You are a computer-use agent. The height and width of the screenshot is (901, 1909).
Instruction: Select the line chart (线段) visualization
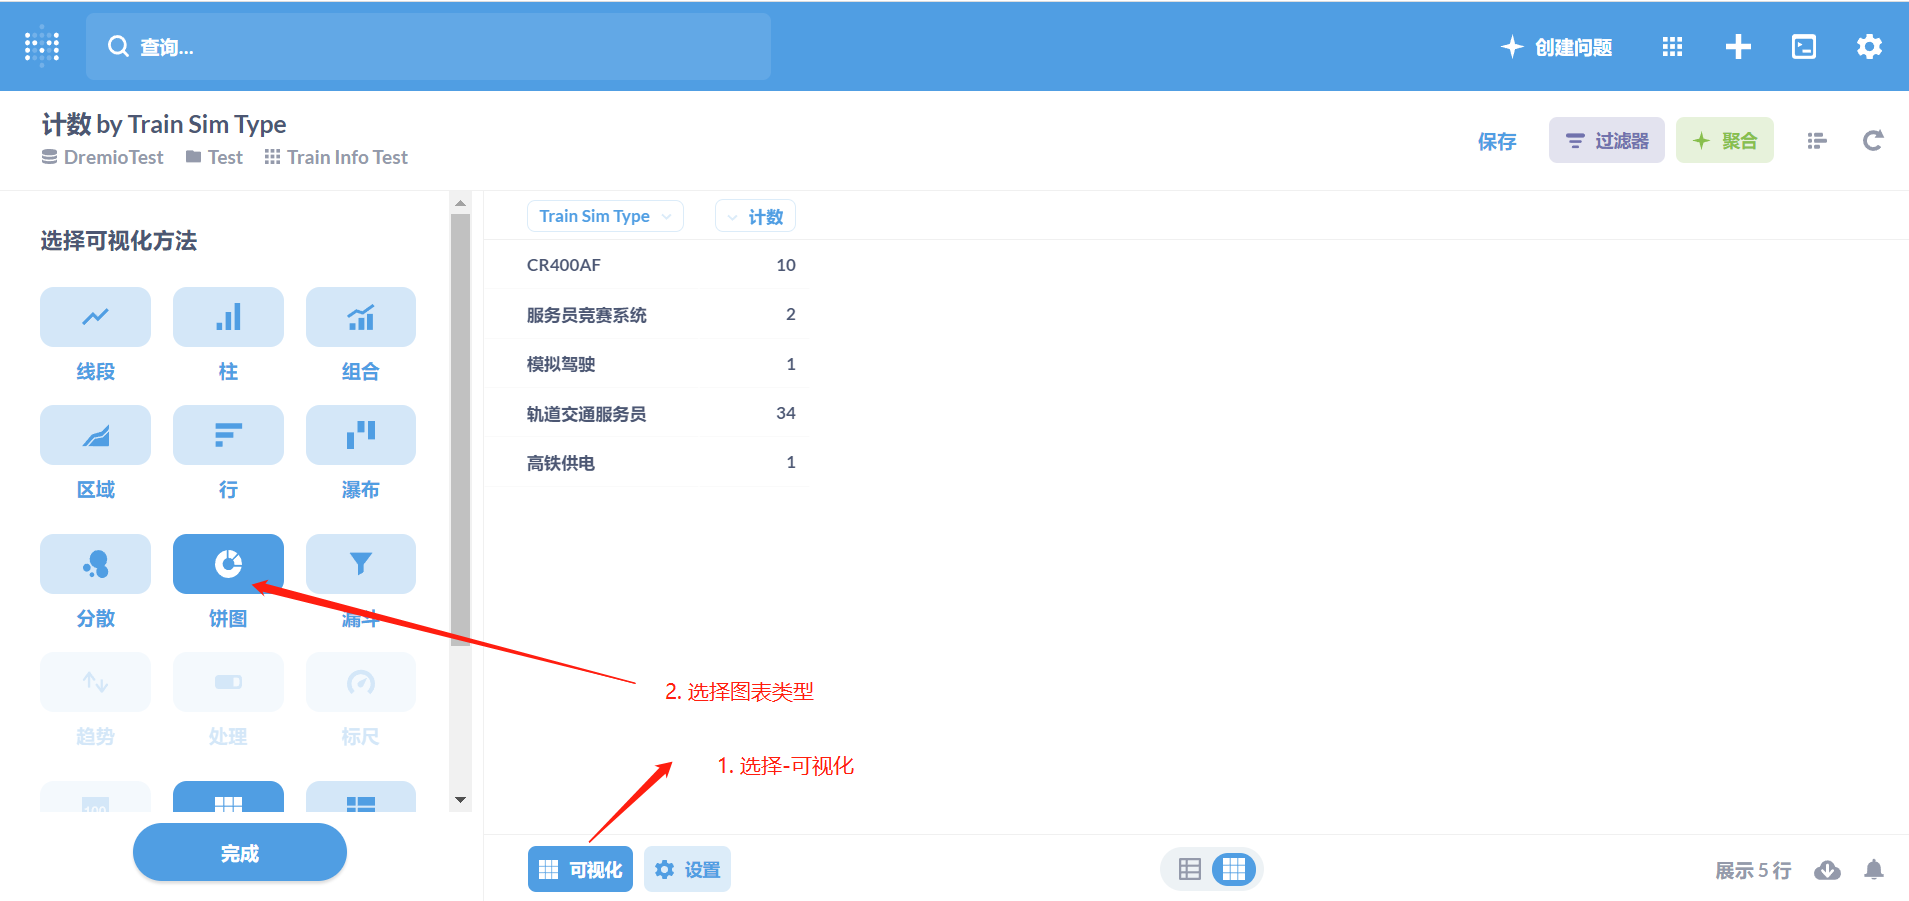coord(95,317)
